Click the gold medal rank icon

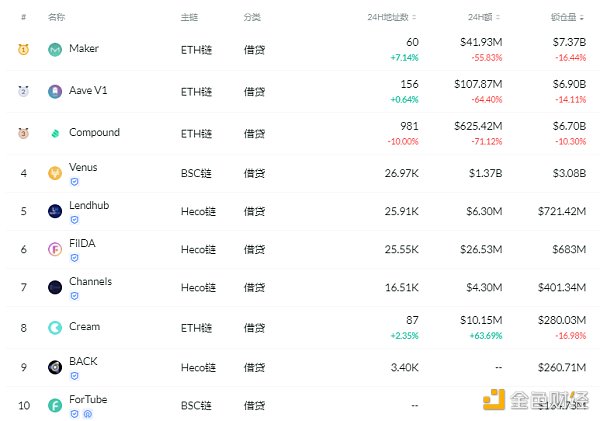(23, 49)
